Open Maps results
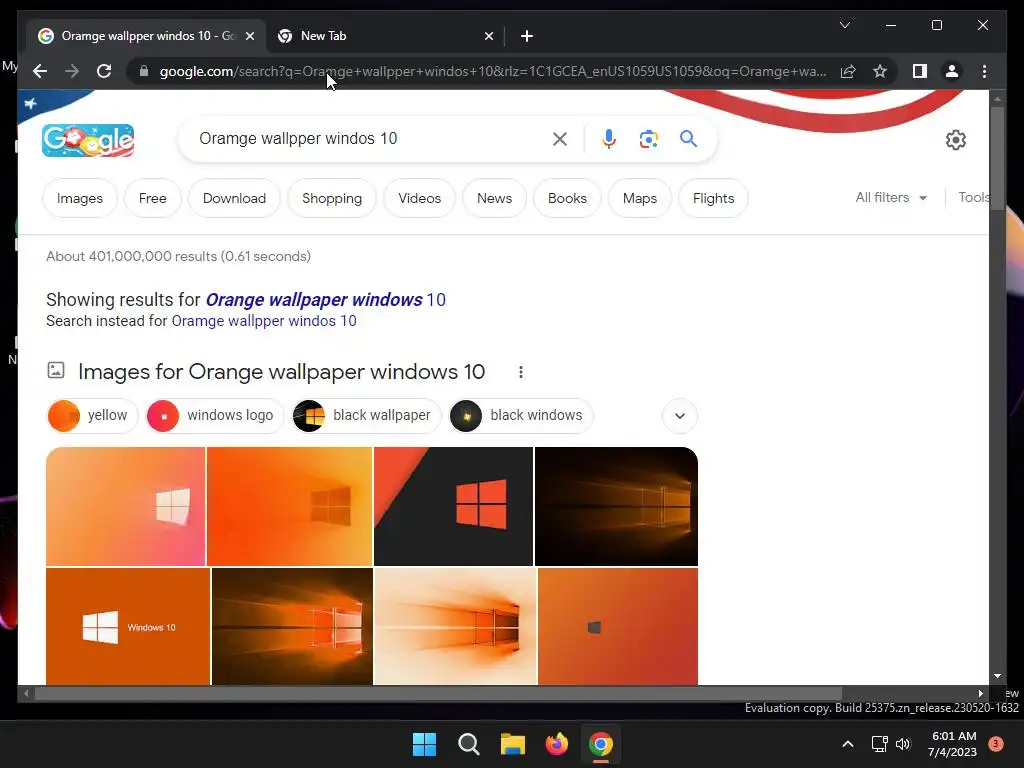Image resolution: width=1024 pixels, height=768 pixels. click(640, 198)
